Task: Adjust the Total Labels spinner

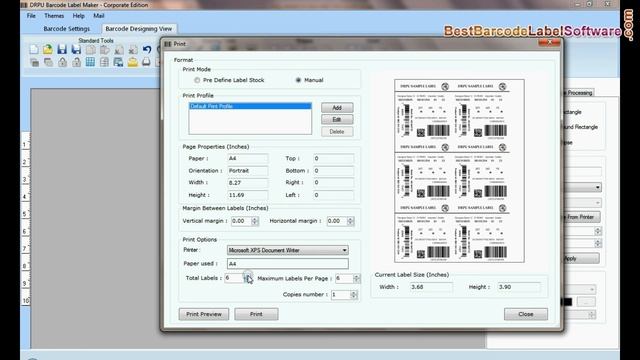Action: point(247,278)
